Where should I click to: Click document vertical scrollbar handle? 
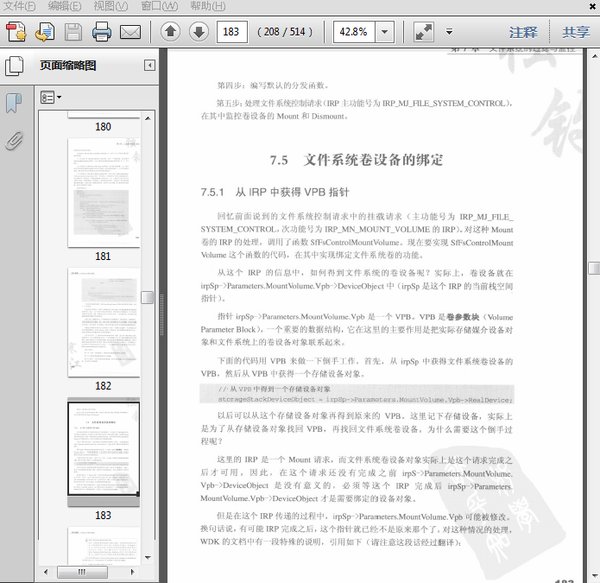click(x=594, y=268)
